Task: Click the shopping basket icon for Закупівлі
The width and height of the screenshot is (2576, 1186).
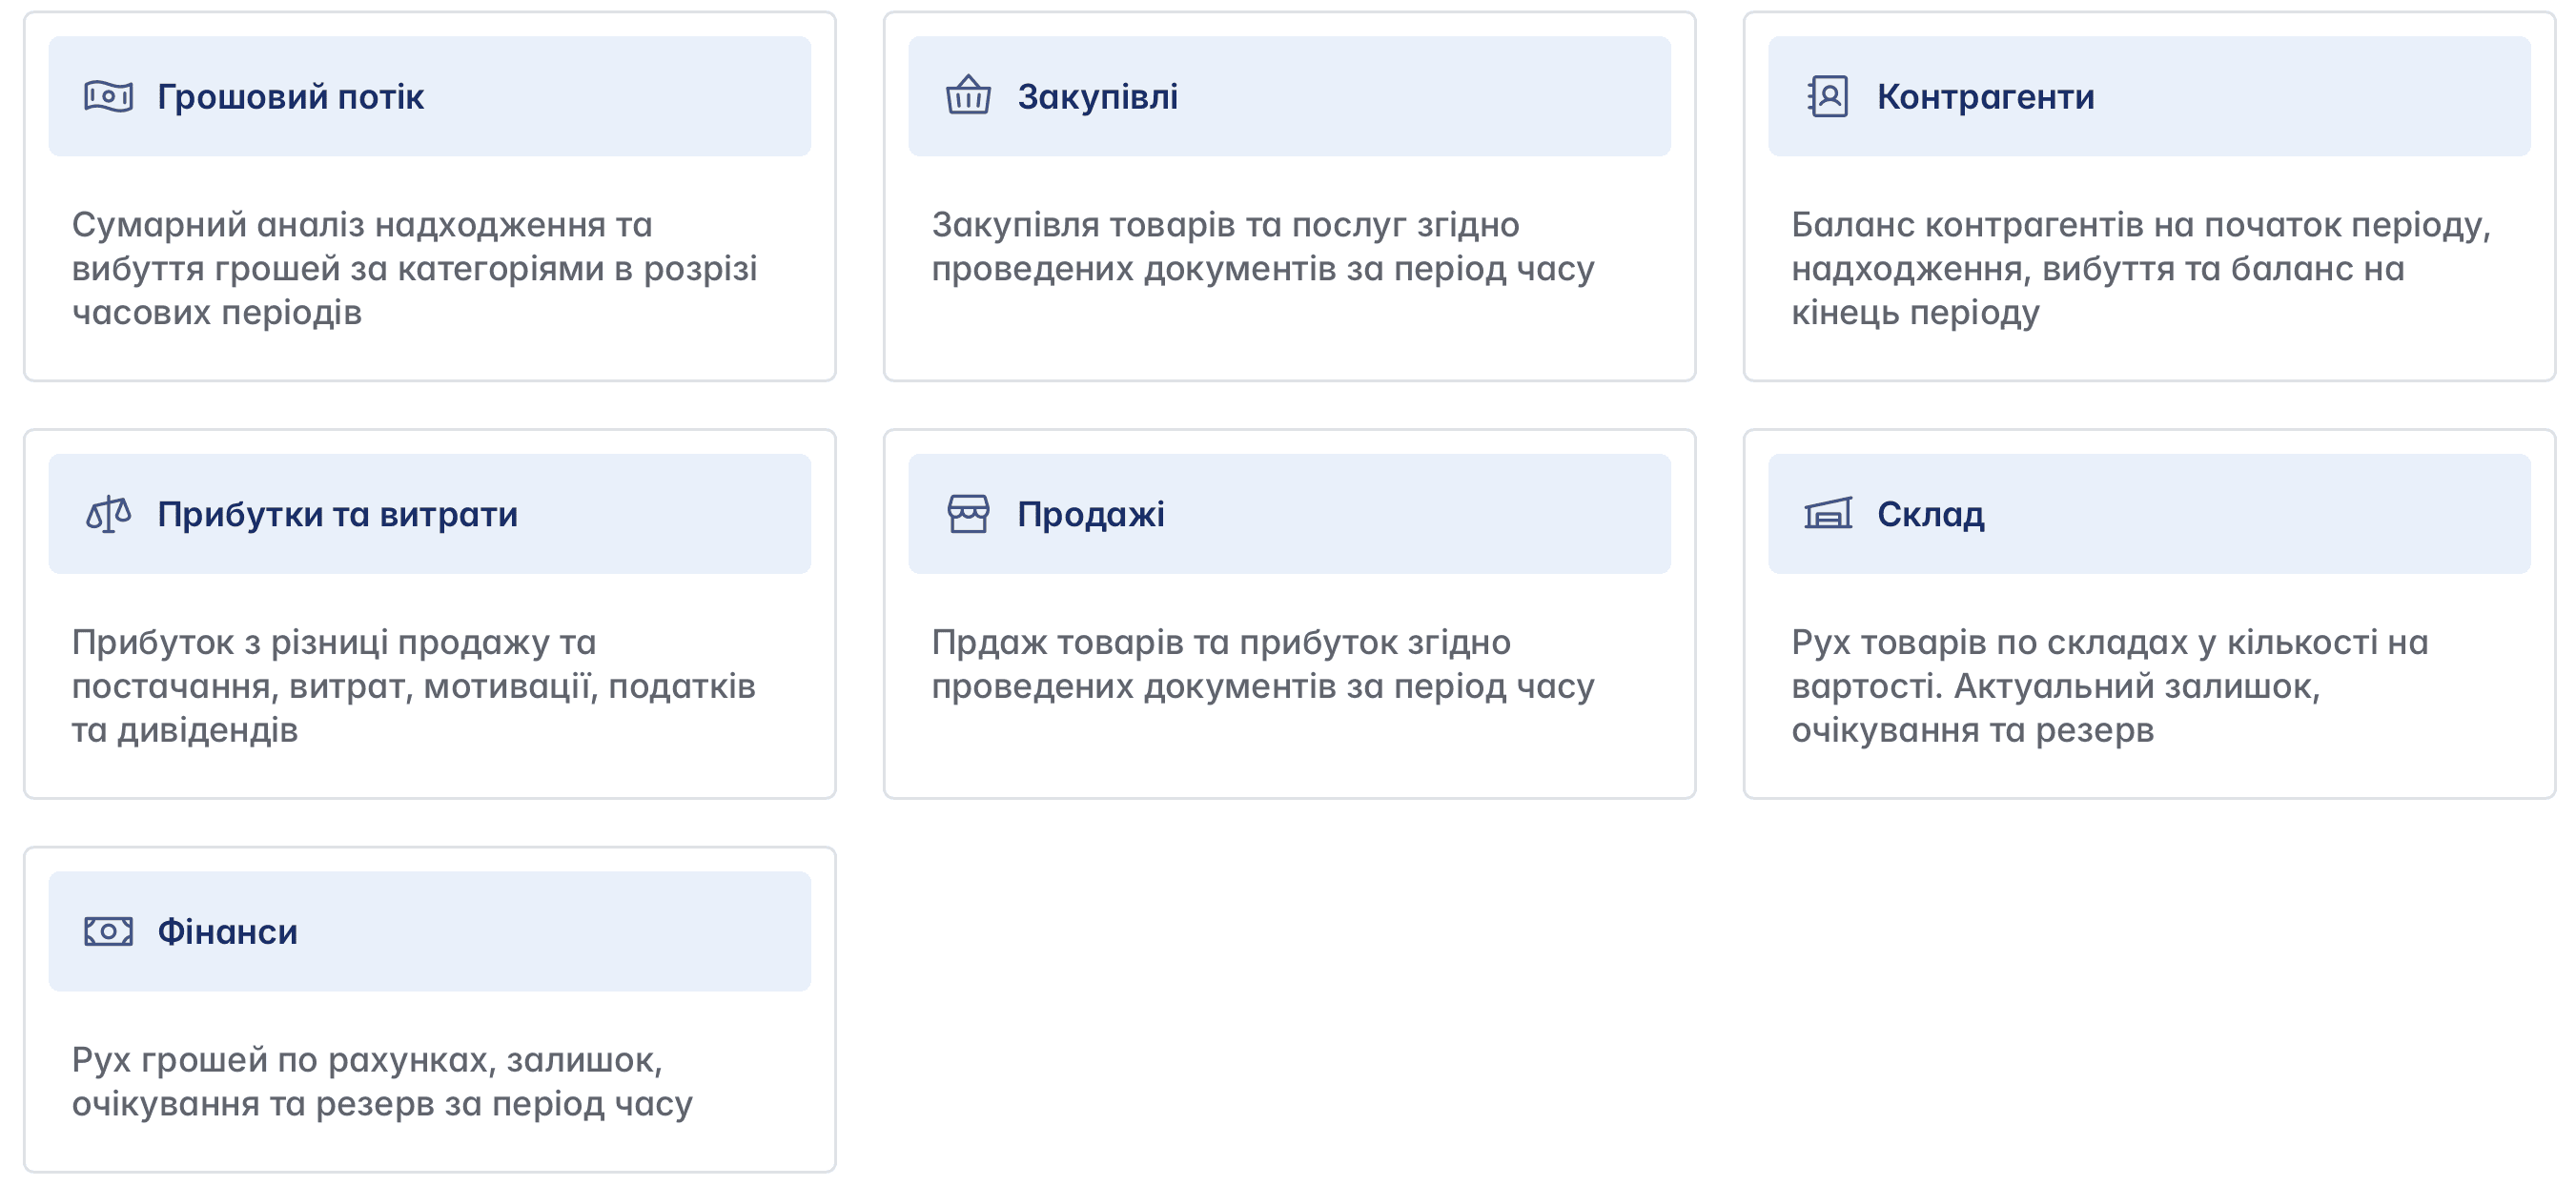Action: [968, 97]
